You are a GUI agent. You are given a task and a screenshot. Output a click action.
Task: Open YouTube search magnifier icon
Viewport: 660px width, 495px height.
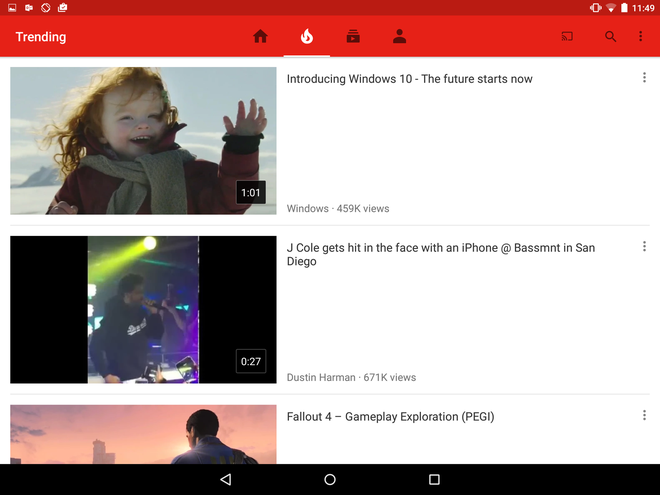(x=610, y=37)
